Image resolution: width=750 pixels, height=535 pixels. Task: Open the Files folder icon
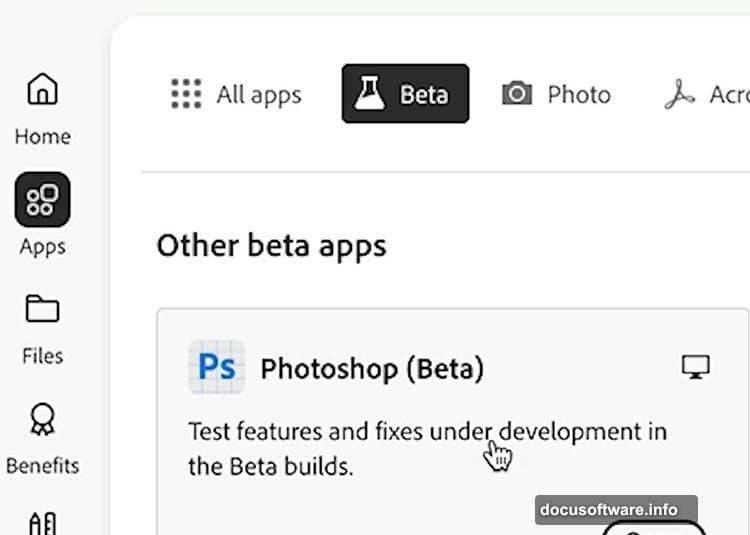[x=42, y=309]
